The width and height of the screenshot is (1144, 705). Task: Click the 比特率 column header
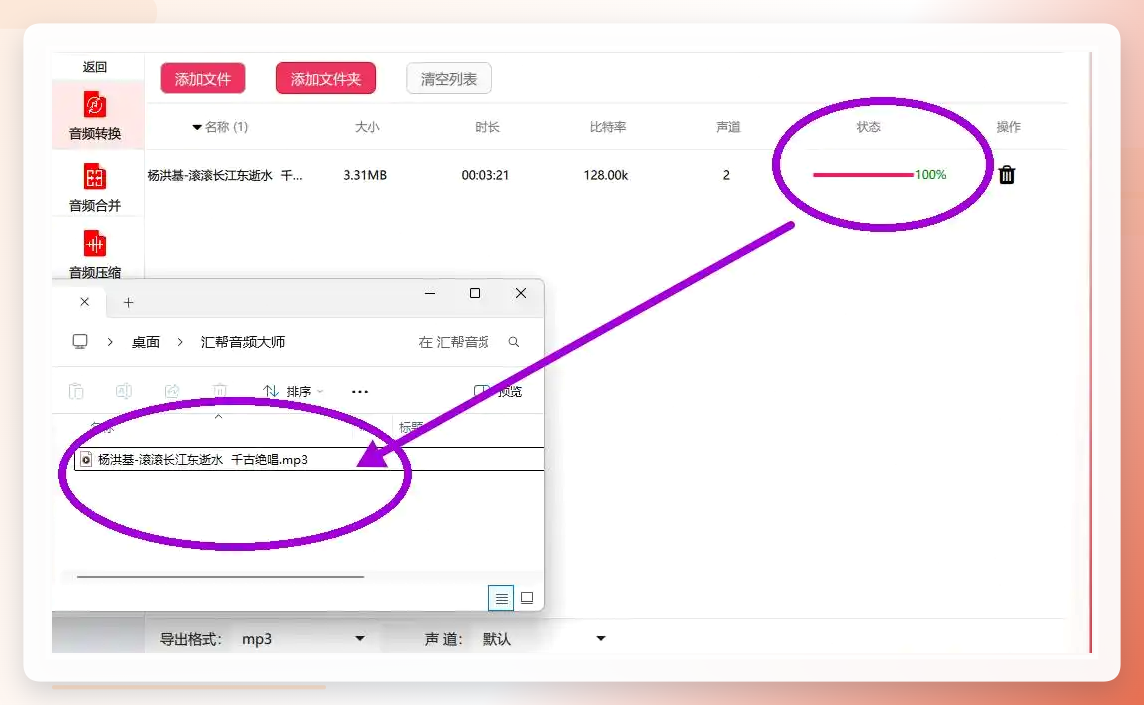(x=608, y=127)
